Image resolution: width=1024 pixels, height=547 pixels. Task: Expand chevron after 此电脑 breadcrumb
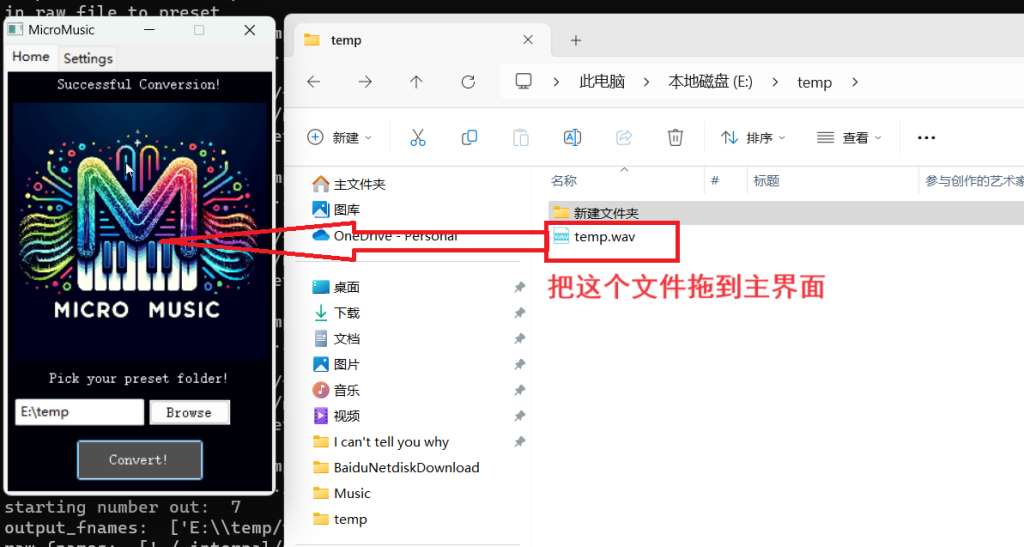(x=647, y=82)
